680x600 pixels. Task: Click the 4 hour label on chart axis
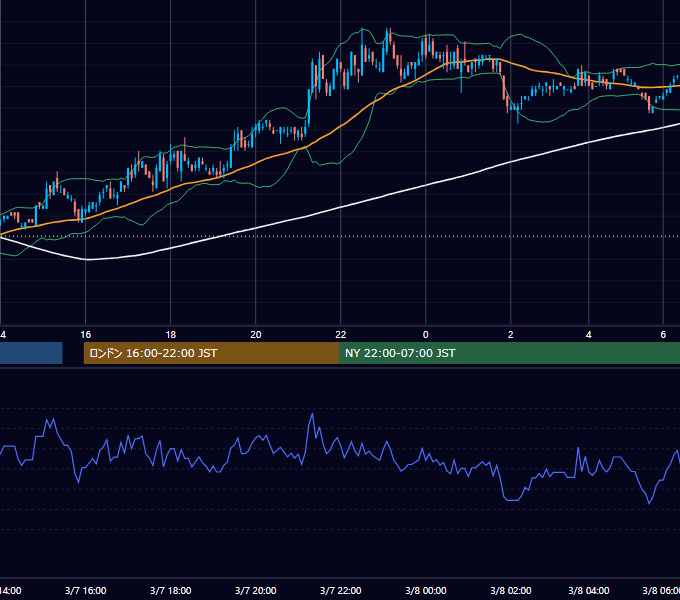click(588, 335)
